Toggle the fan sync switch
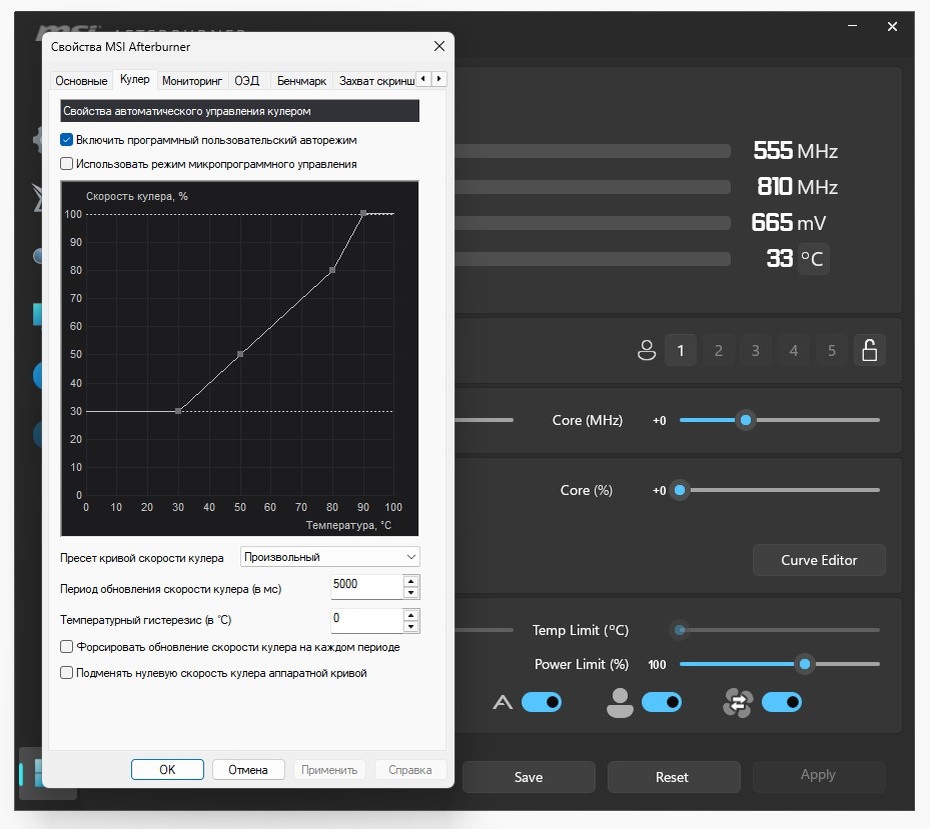The height and width of the screenshot is (829, 930). 782,703
